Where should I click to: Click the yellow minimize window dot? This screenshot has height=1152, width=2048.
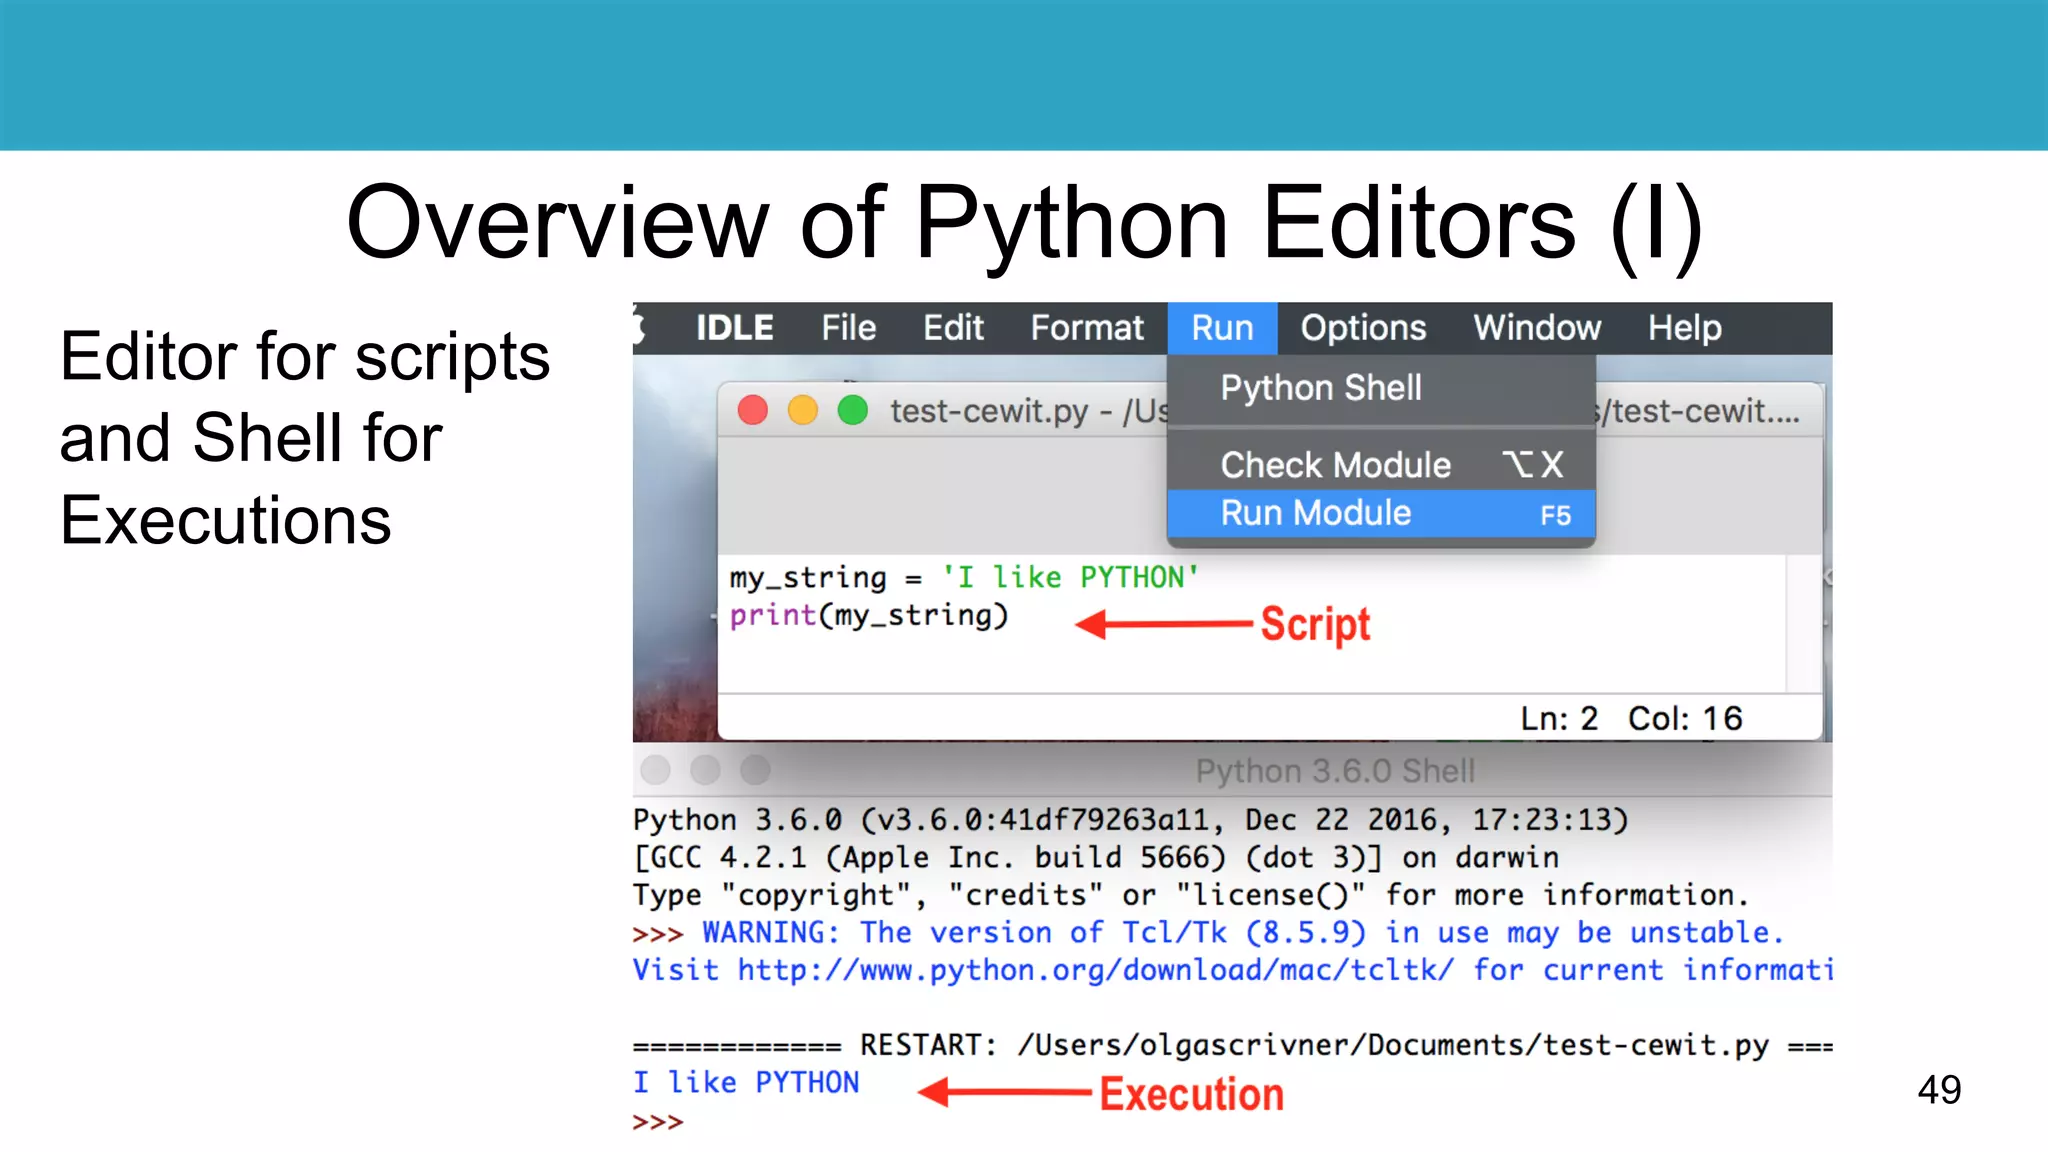click(x=803, y=410)
